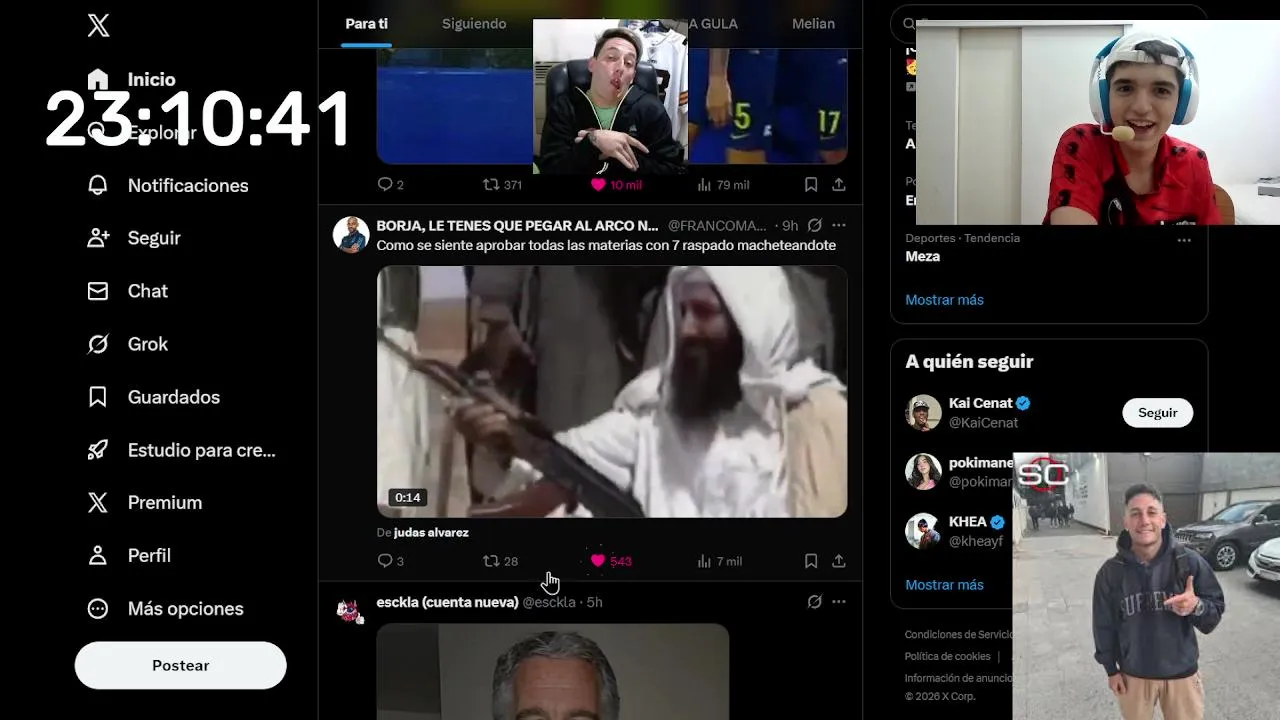Click bell icon next to Notificaciones
This screenshot has width=1280, height=720.
pos(98,185)
